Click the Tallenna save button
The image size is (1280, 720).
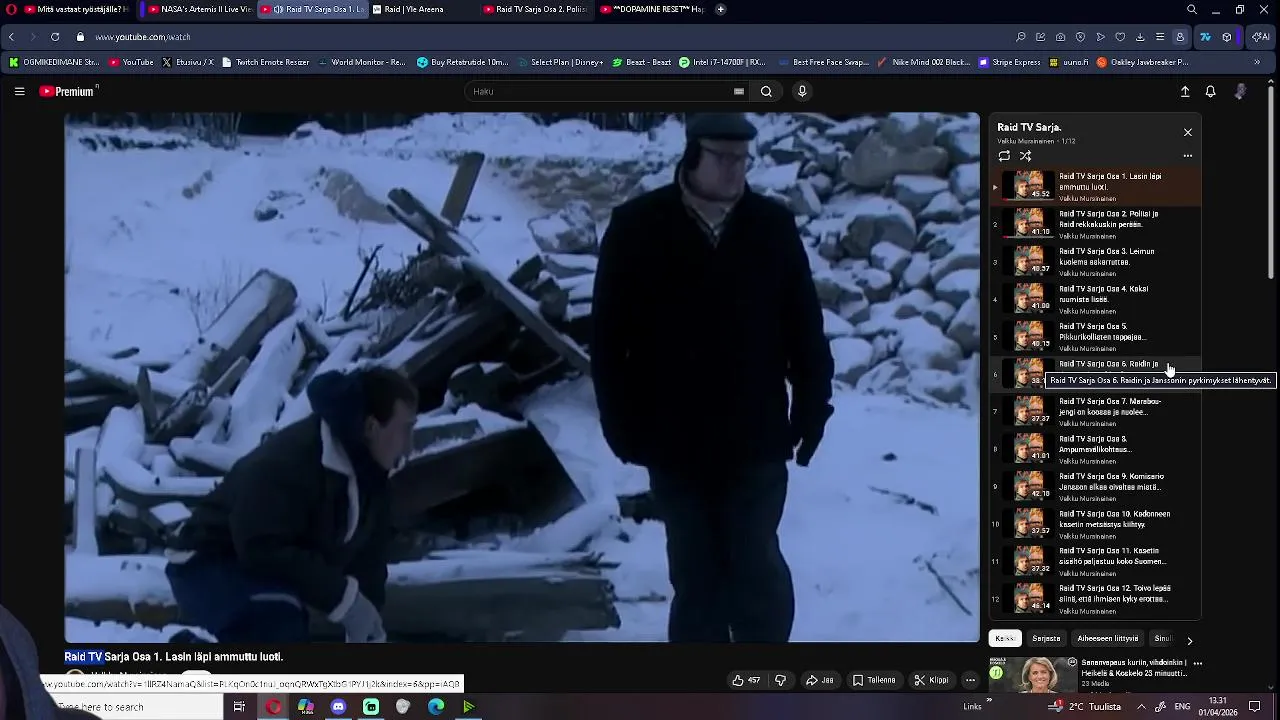[x=874, y=680]
